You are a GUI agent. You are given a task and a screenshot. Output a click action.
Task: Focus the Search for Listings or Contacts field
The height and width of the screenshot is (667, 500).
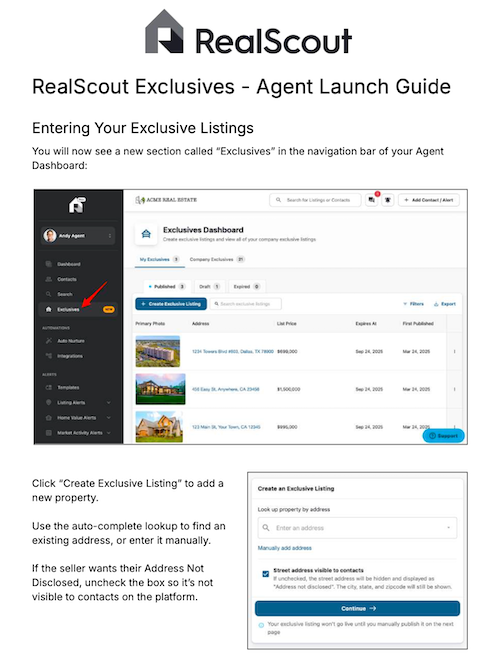315,200
